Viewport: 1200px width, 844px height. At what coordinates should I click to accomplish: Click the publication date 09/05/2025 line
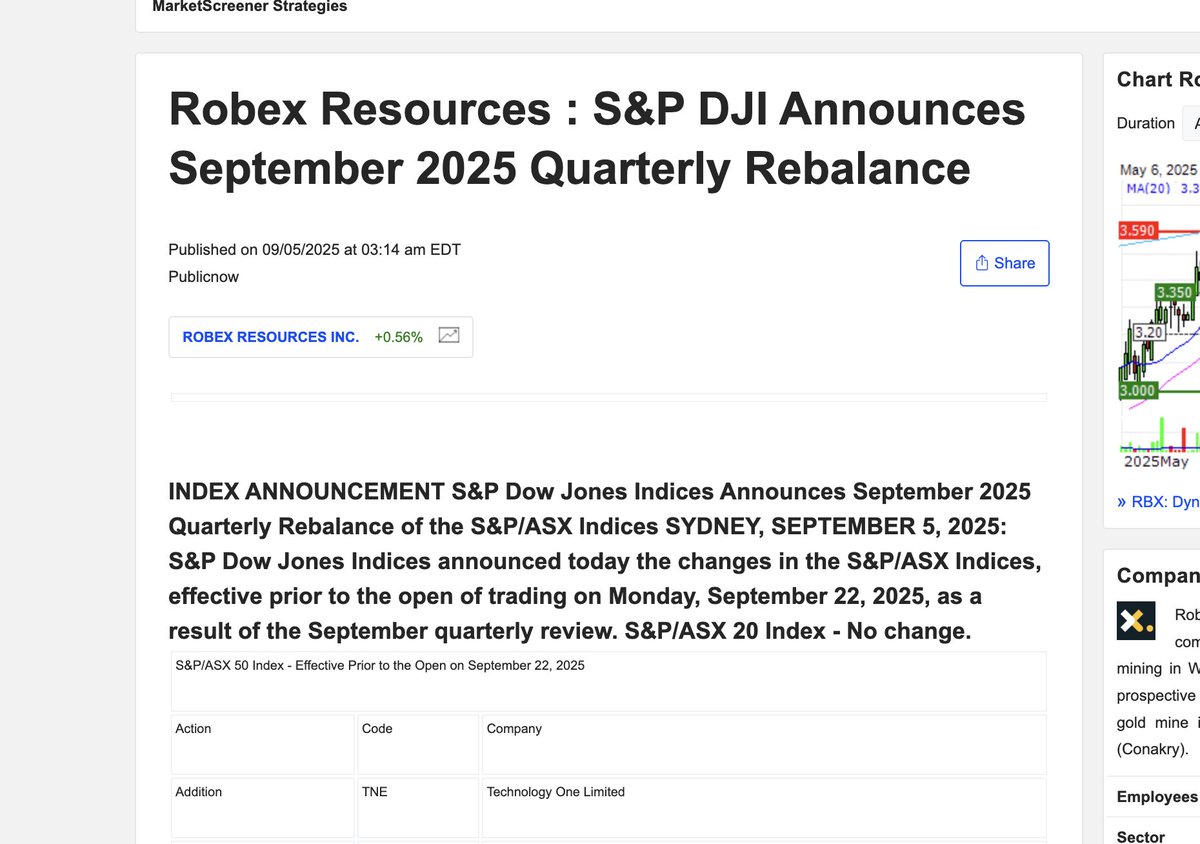coord(314,250)
